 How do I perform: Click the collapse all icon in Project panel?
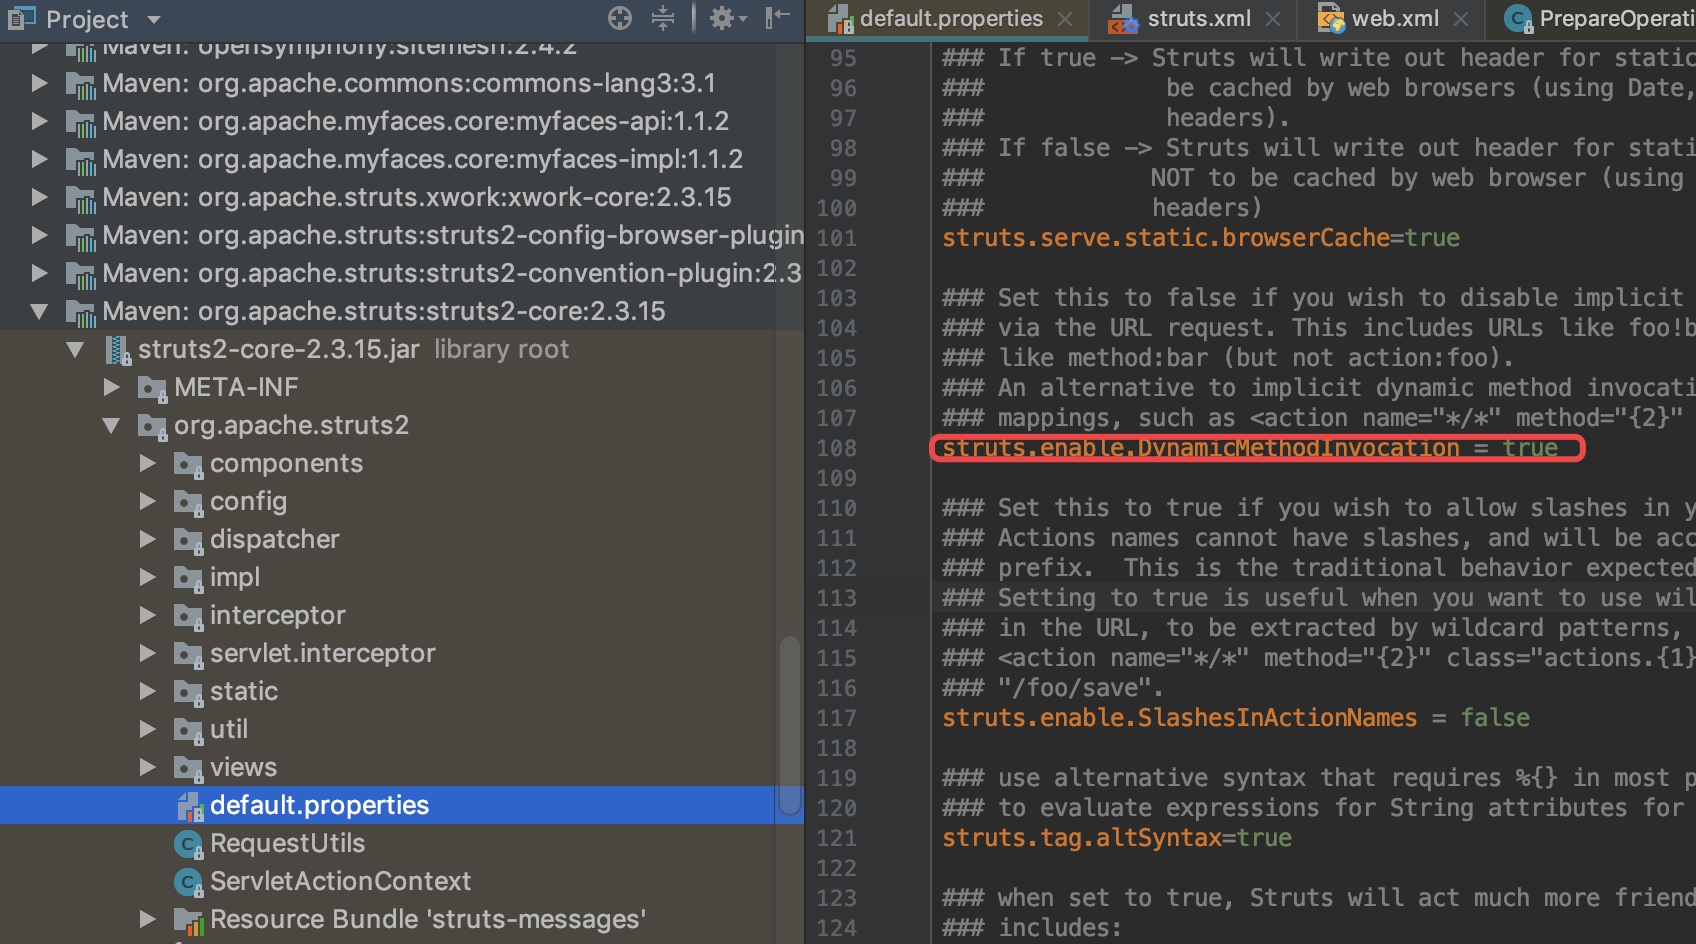[x=663, y=18]
